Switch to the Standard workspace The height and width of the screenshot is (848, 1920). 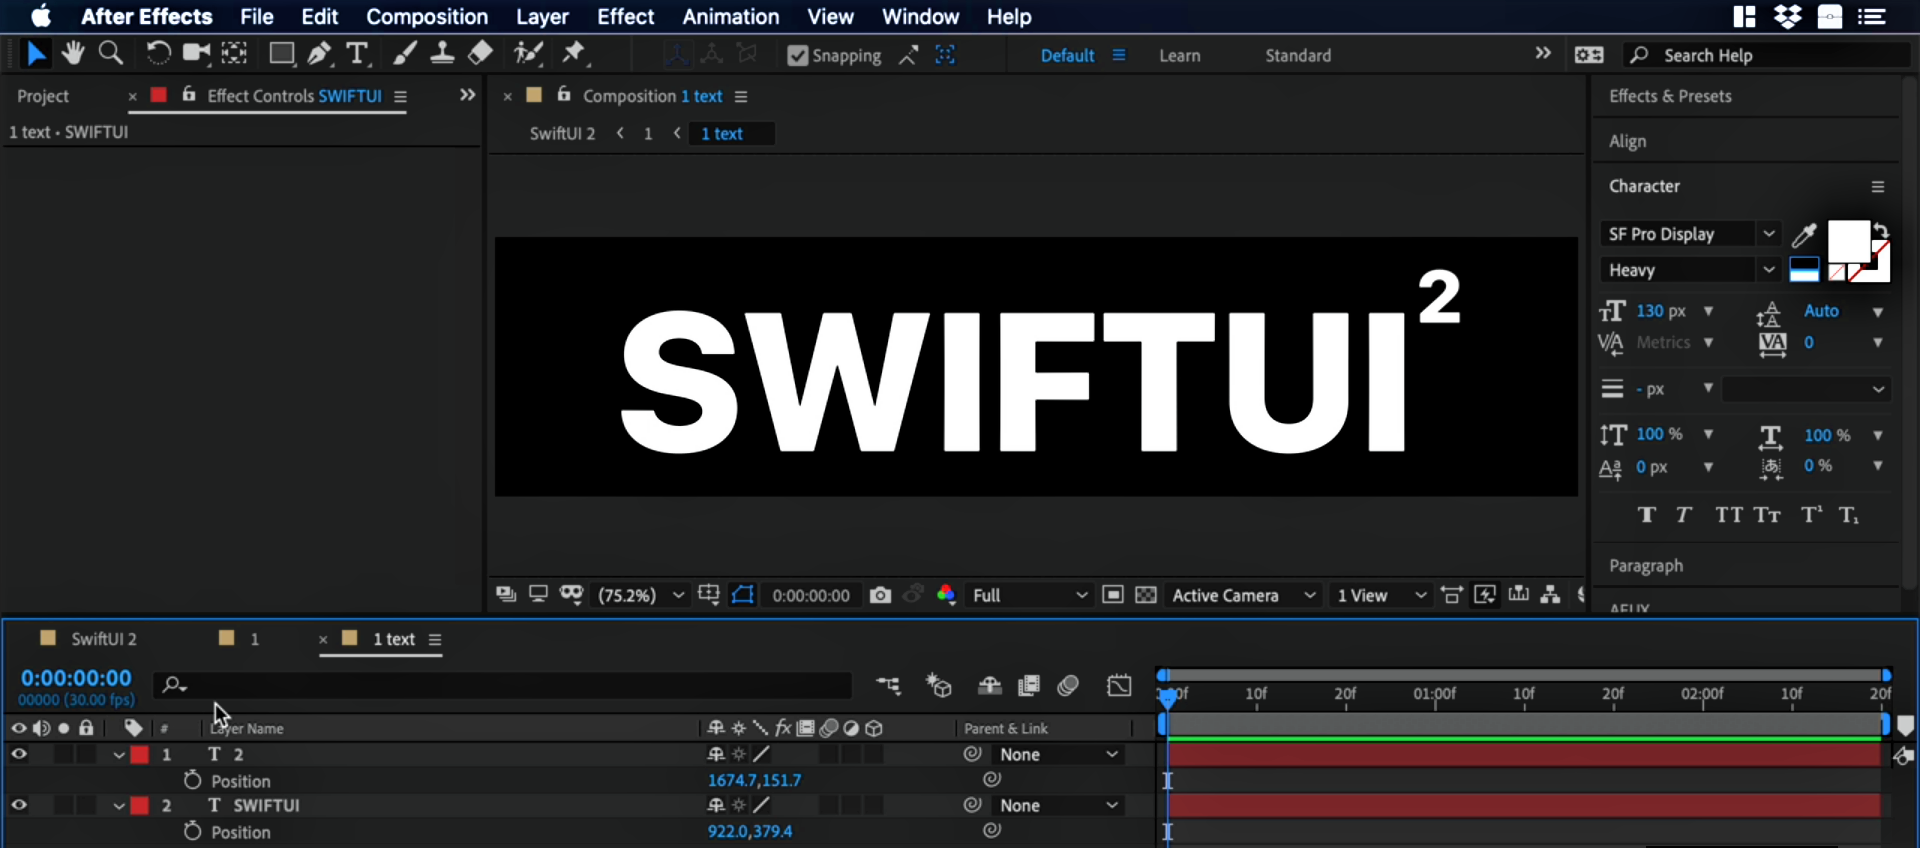1298,56
